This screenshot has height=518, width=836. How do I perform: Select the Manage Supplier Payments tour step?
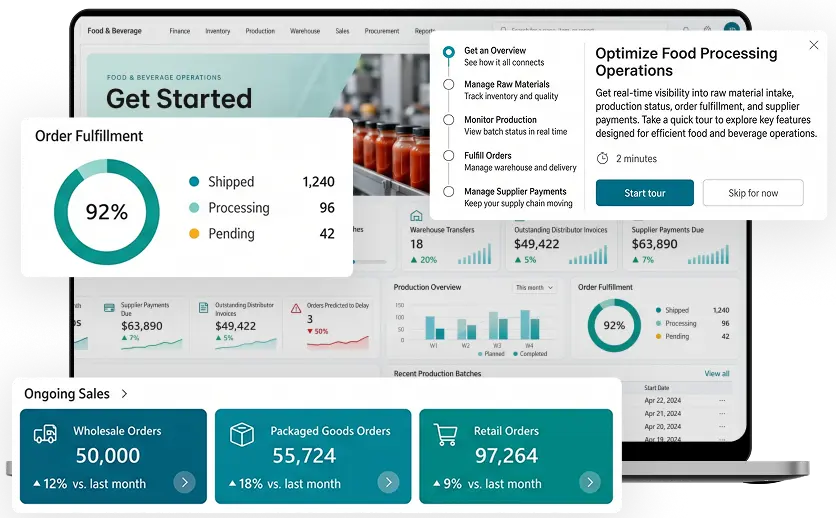coord(508,197)
